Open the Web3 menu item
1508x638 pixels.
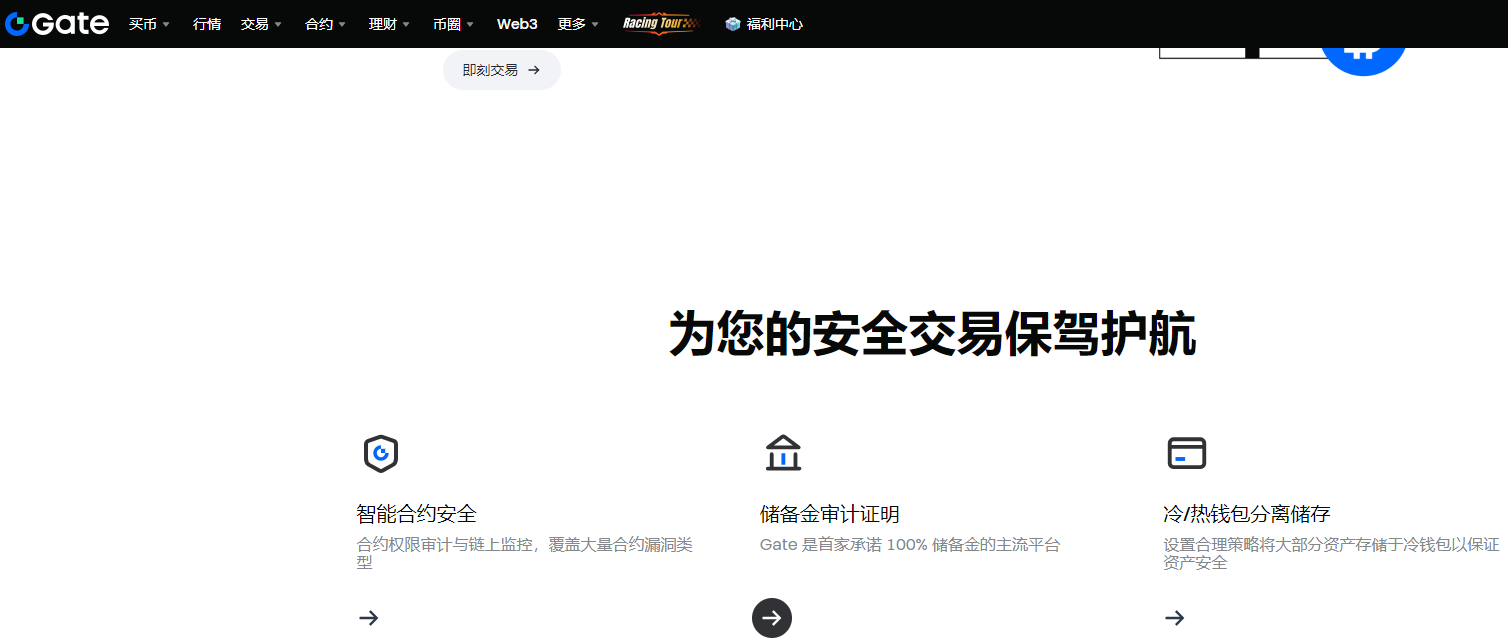coord(517,24)
